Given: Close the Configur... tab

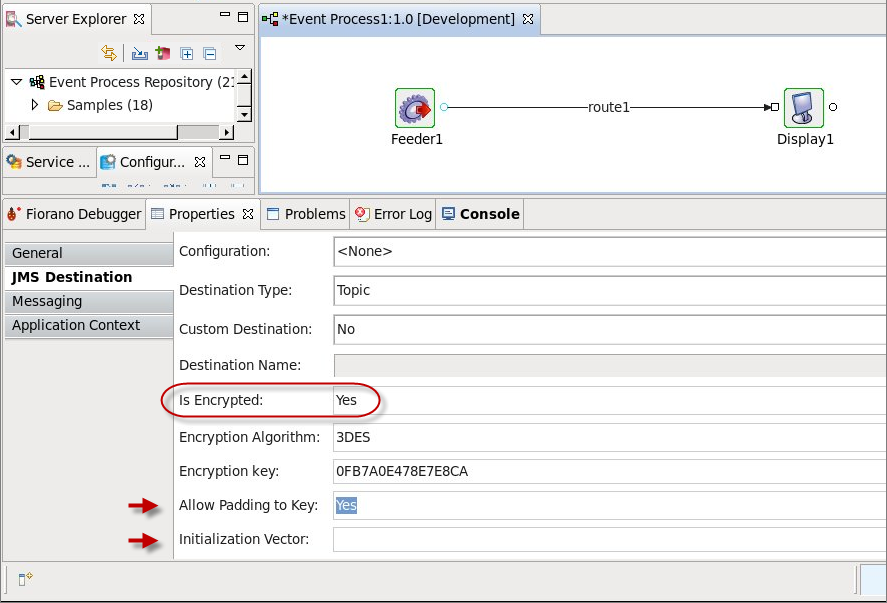Looking at the screenshot, I should coord(200,162).
